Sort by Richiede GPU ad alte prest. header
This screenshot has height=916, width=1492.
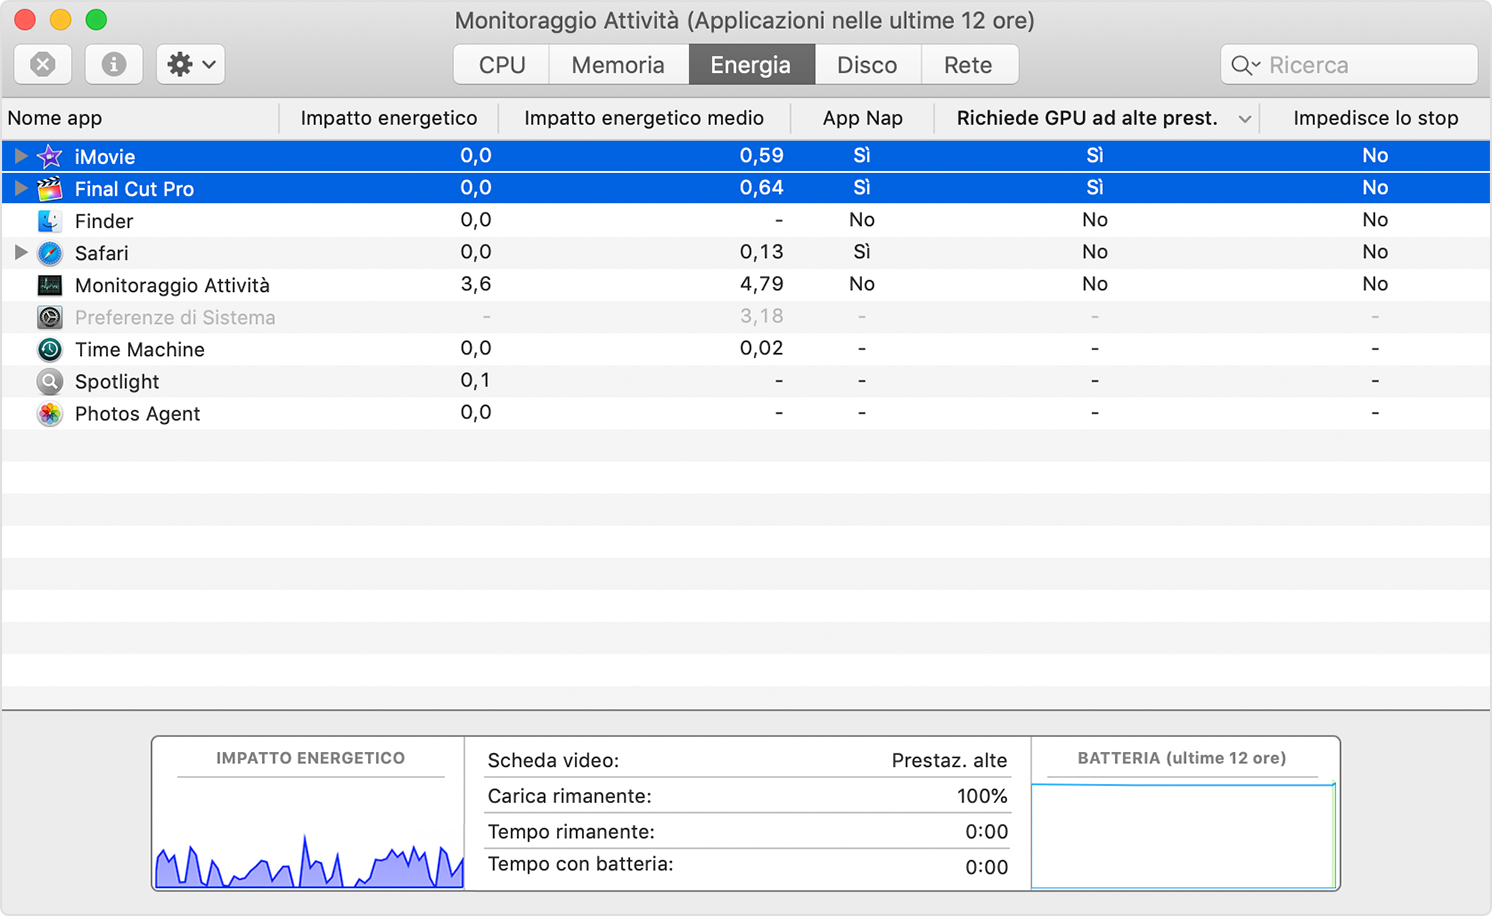click(x=1087, y=118)
